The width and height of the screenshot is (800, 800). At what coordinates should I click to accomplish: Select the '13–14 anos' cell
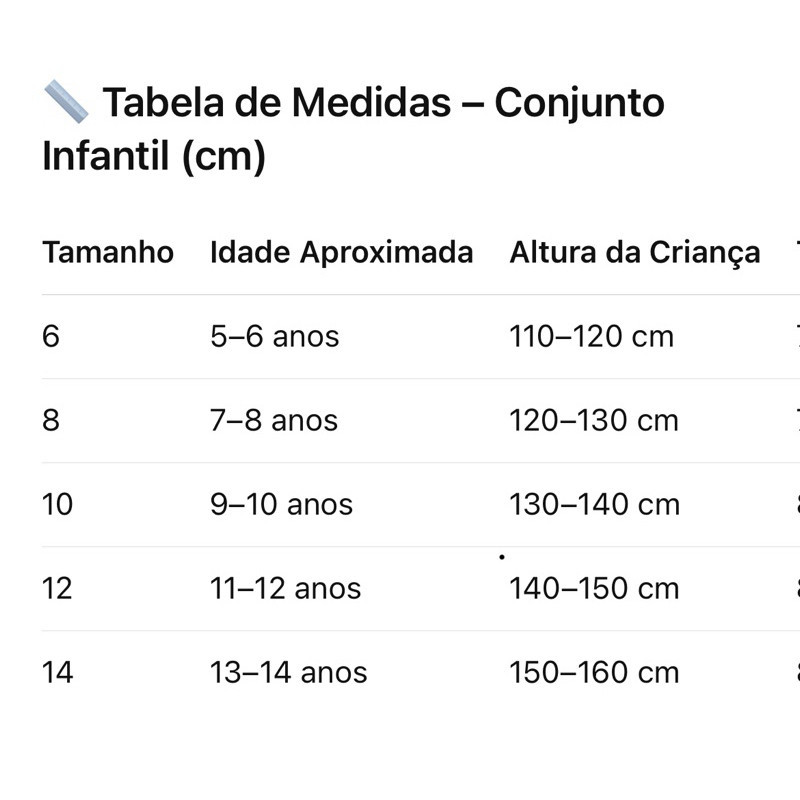pos(288,673)
